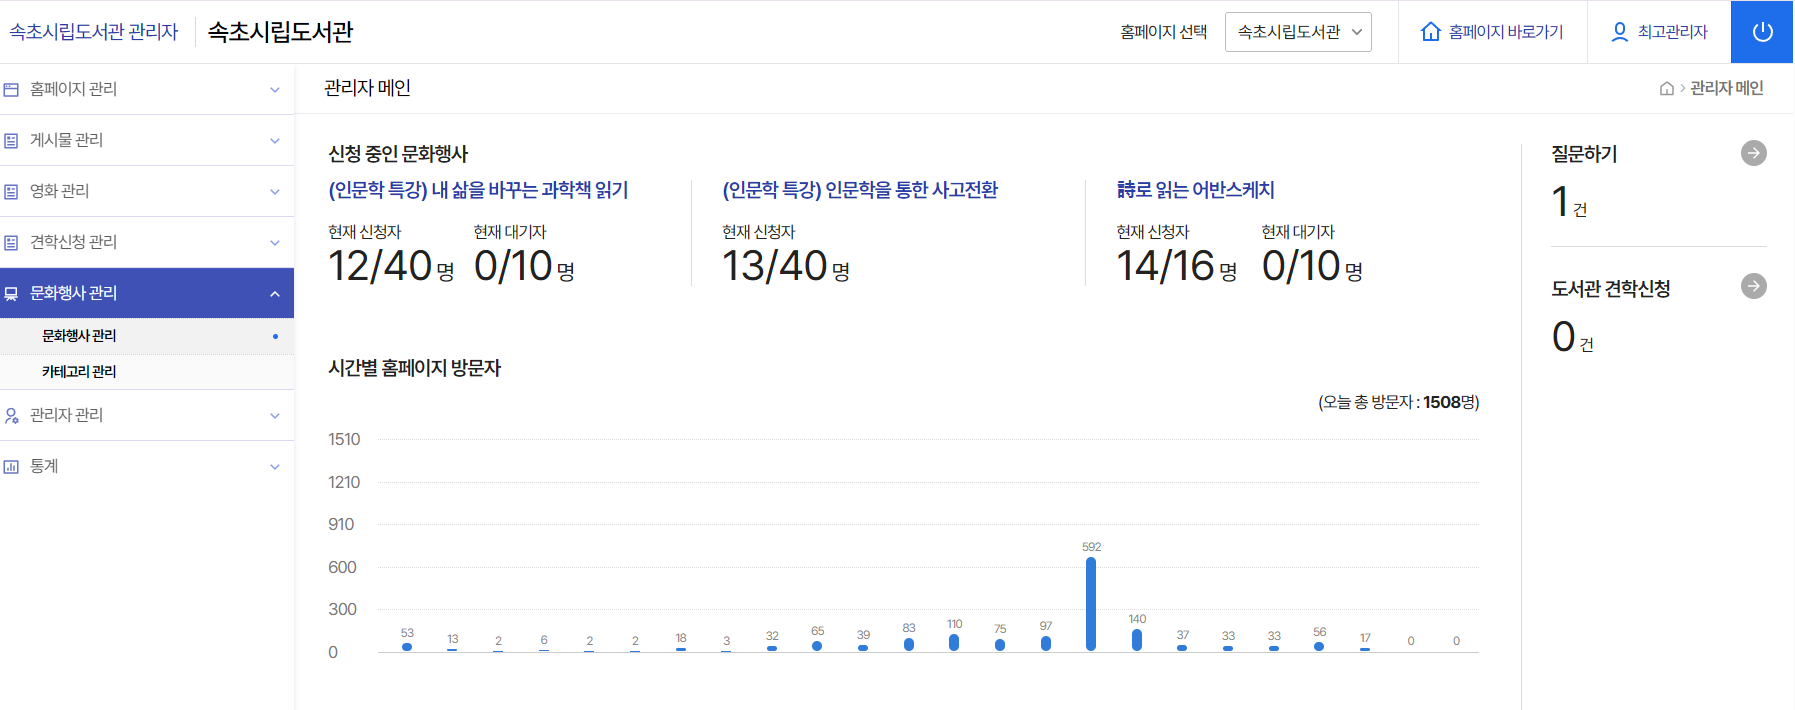This screenshot has width=1795, height=710.
Task: Click the 97 visitors chart bar
Action: coord(1046,644)
